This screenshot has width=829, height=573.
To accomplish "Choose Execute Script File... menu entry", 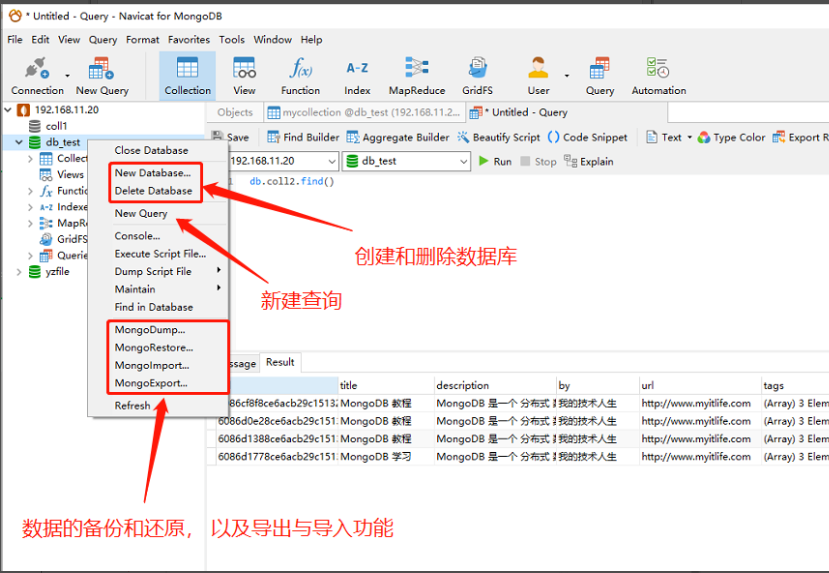I will tap(160, 254).
